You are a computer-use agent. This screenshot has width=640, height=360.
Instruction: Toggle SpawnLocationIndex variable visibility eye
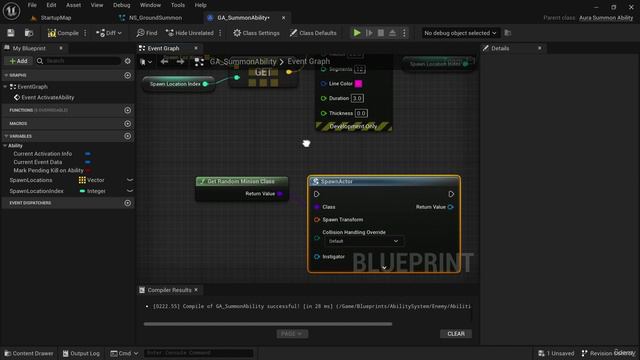point(129,191)
